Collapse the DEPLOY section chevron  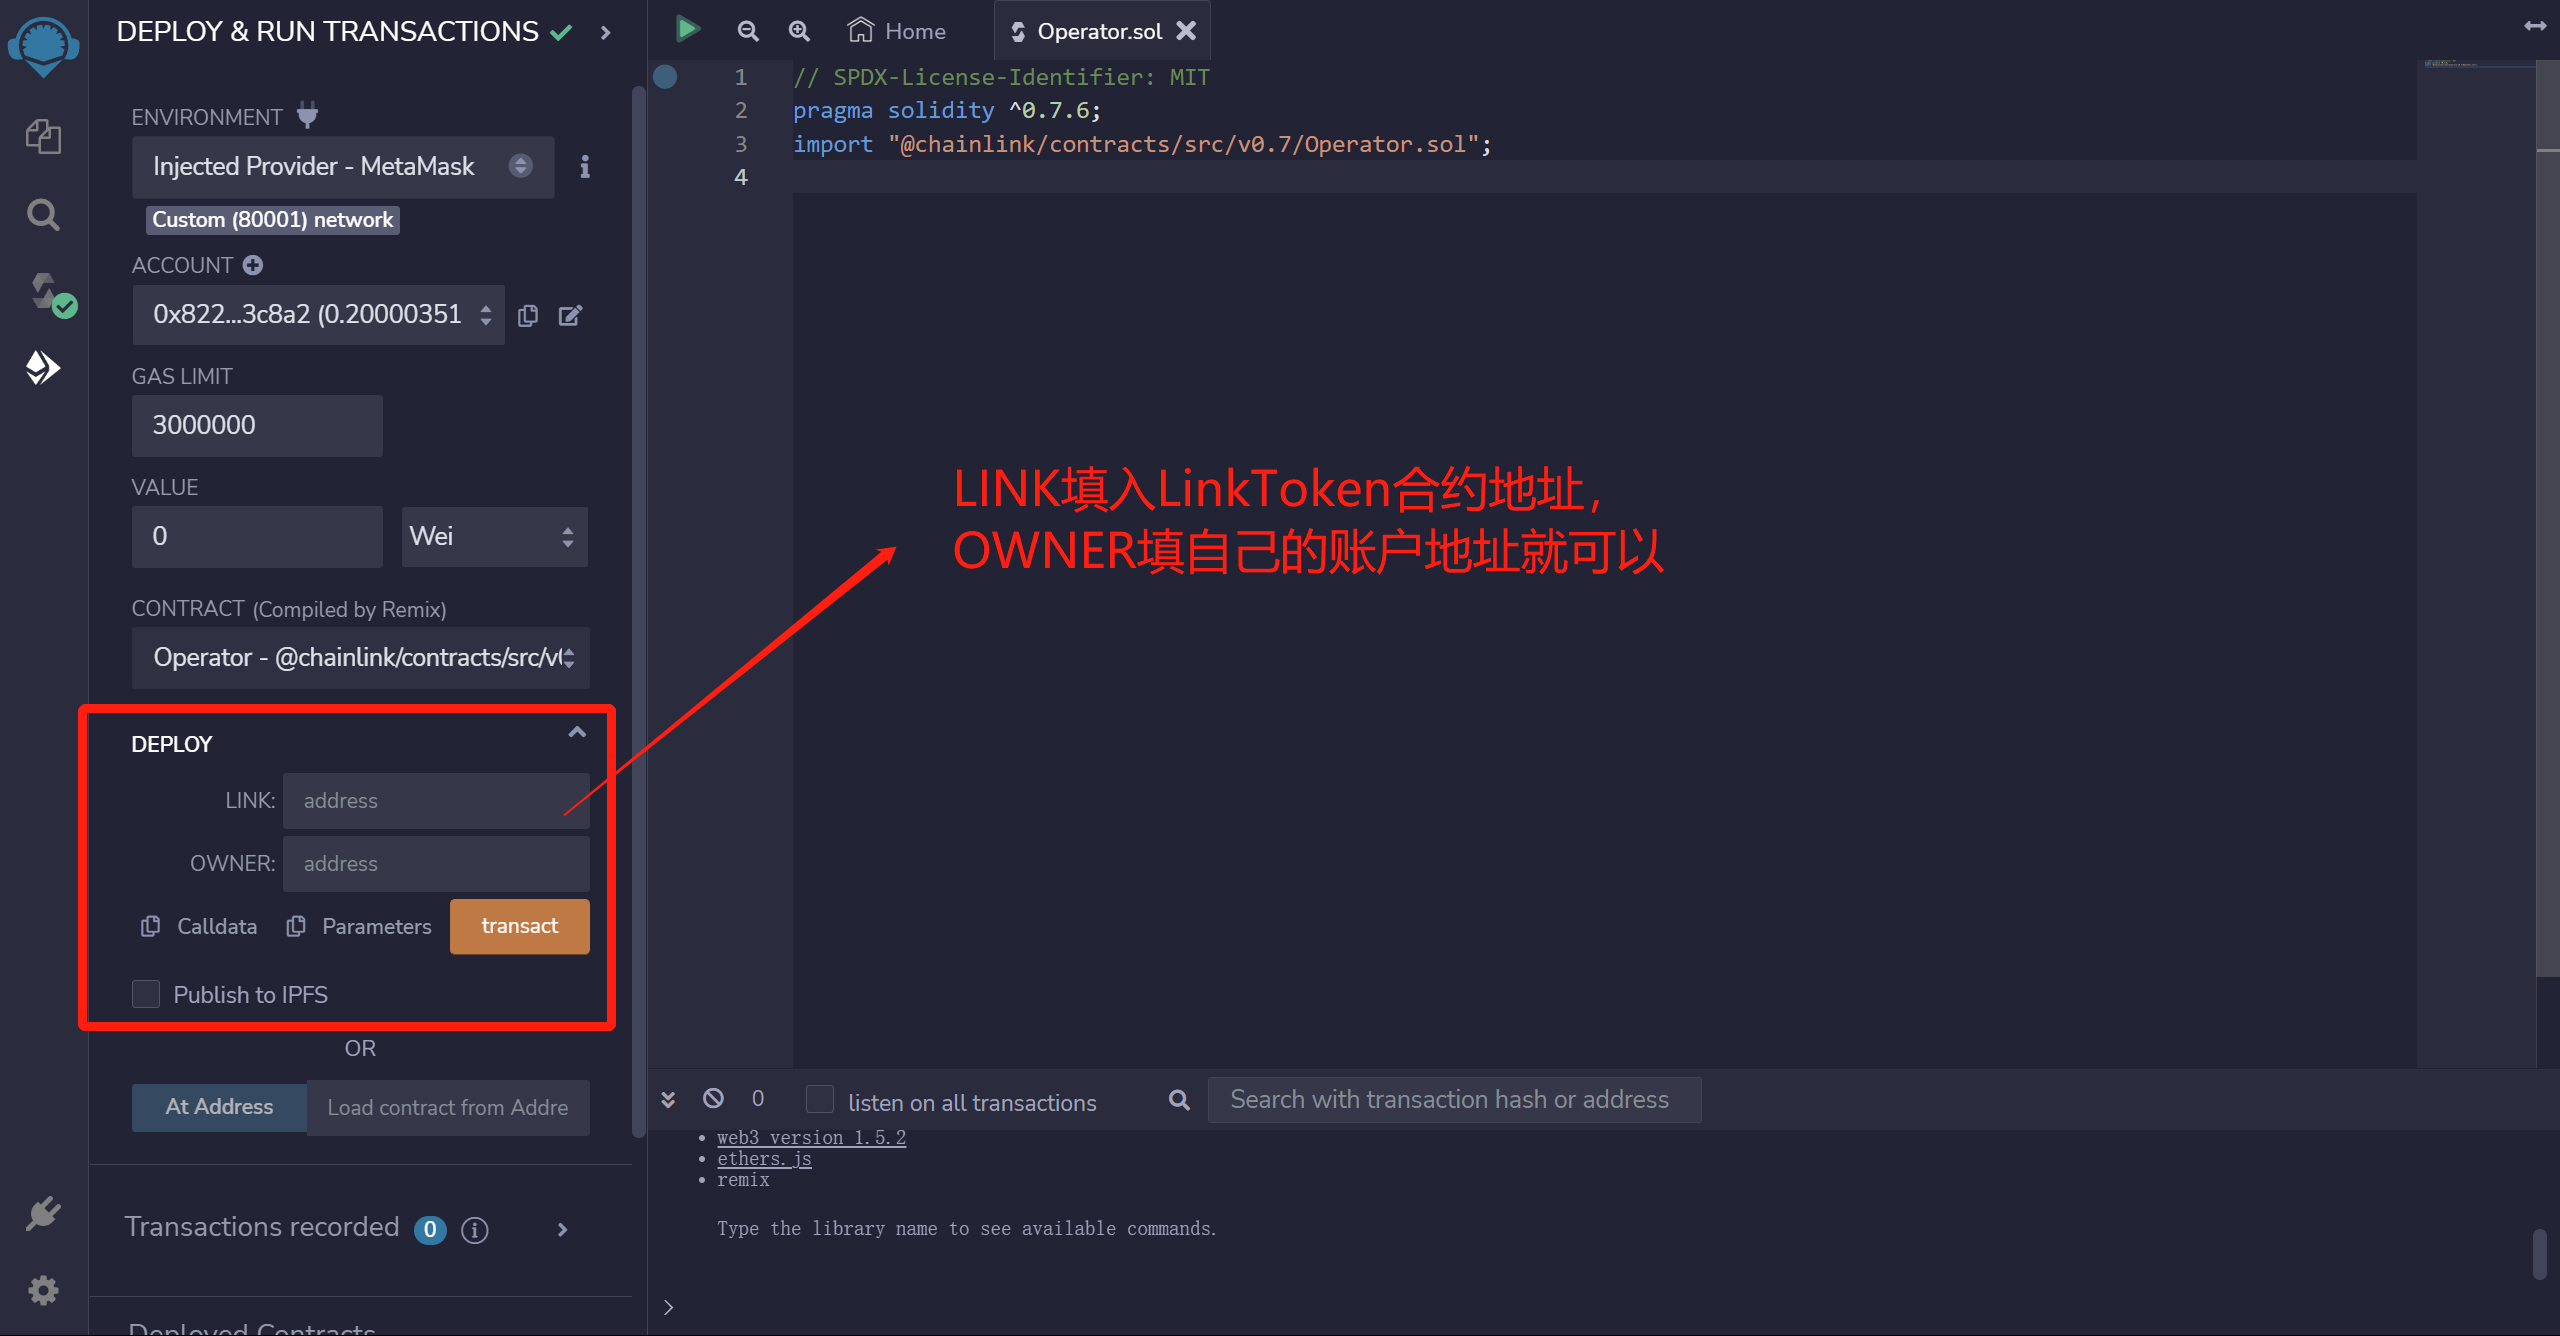tap(577, 733)
